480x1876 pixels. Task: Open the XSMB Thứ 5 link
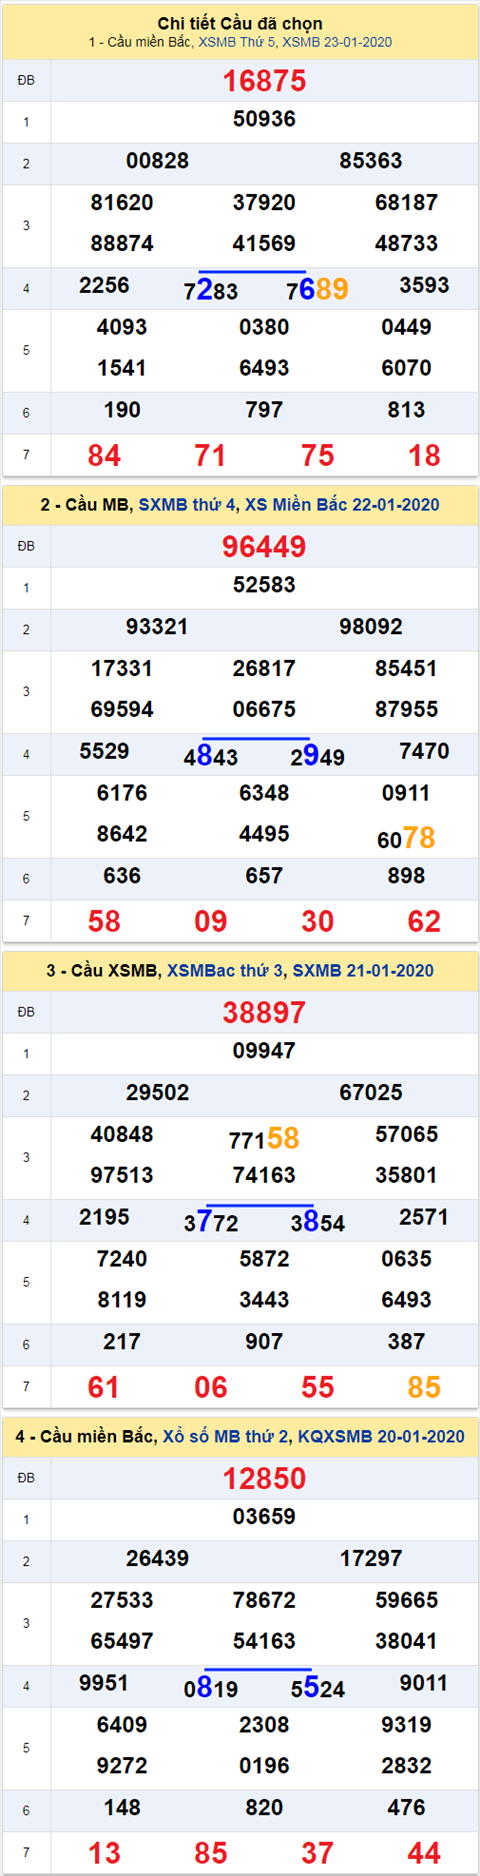(238, 42)
